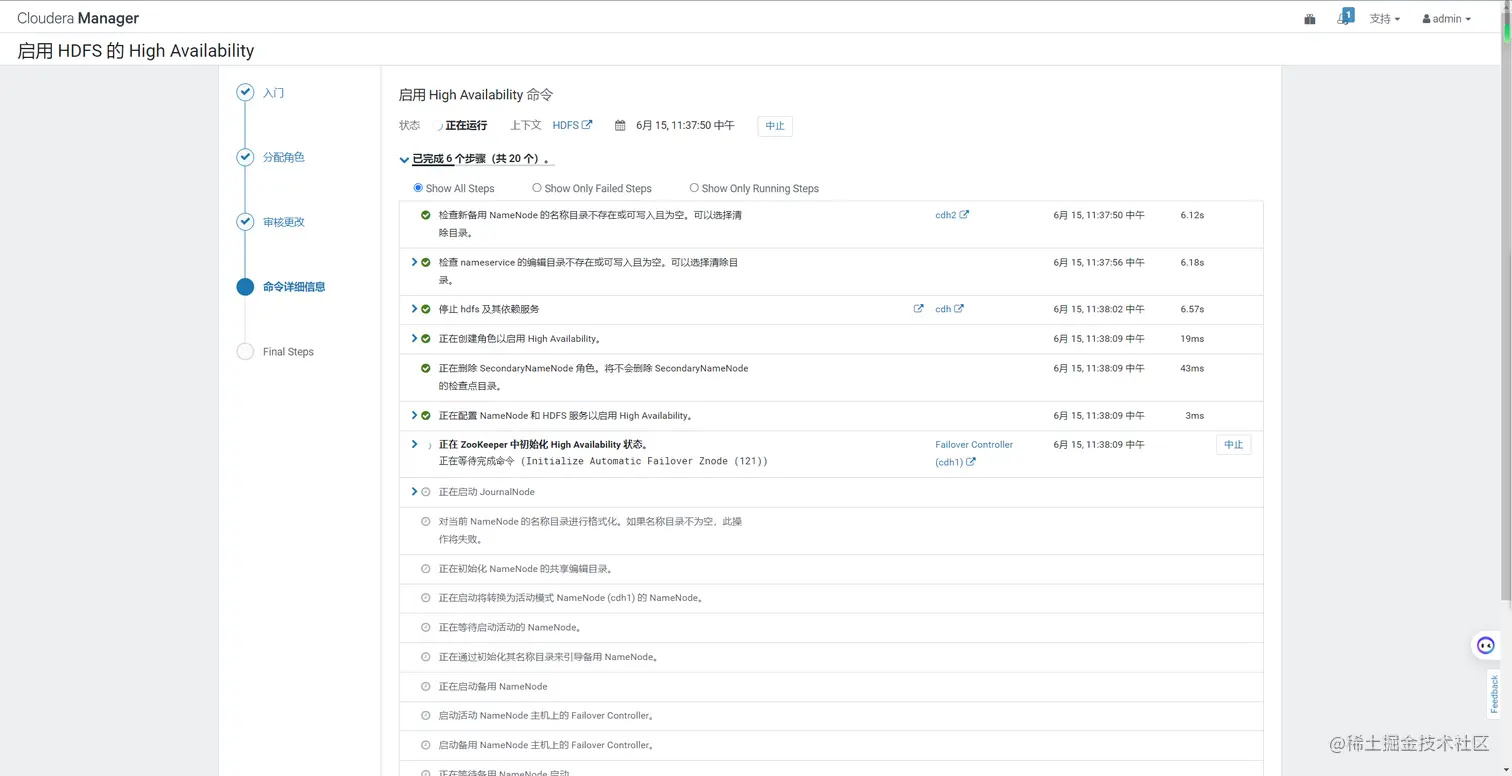1512x776 pixels.
Task: Select Show Only Failed Steps radio button
Action: 537,188
